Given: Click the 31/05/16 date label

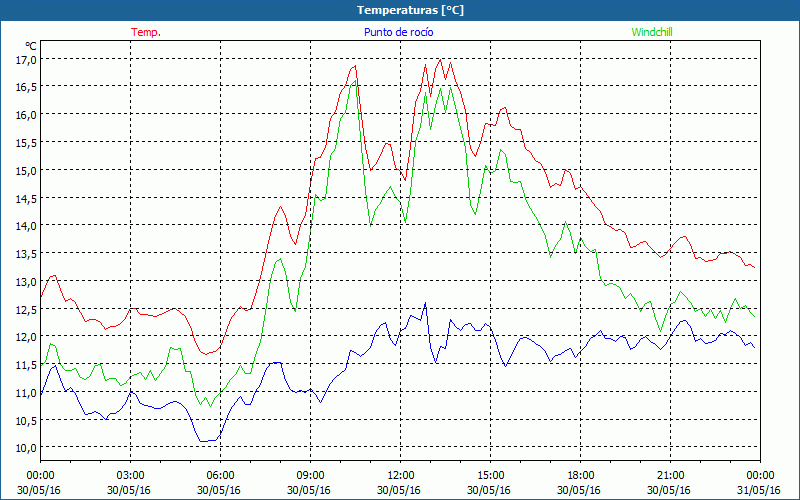Looking at the screenshot, I should 758,490.
